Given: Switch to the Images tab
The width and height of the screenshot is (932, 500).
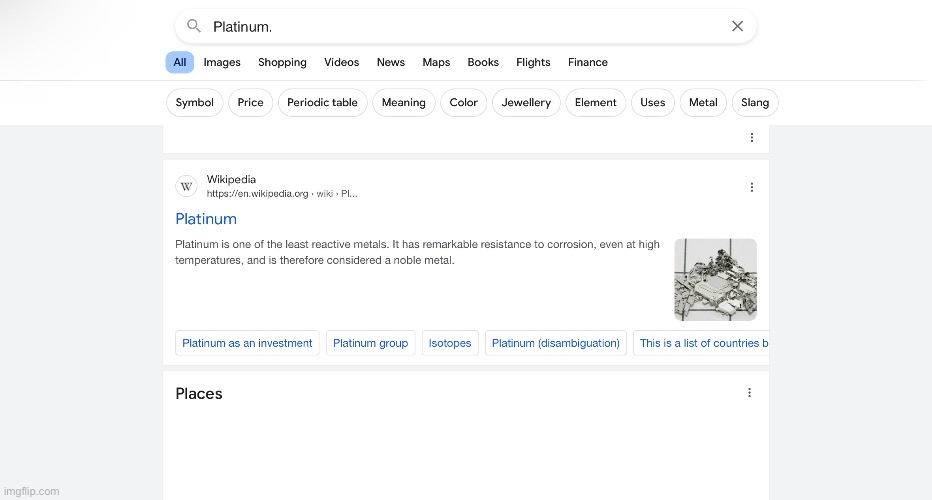Looking at the screenshot, I should (x=222, y=62).
